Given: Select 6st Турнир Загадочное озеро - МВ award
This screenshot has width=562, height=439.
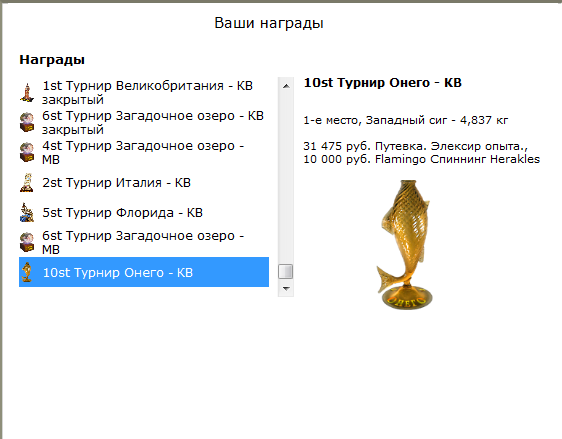Looking at the screenshot, I should 144,242.
